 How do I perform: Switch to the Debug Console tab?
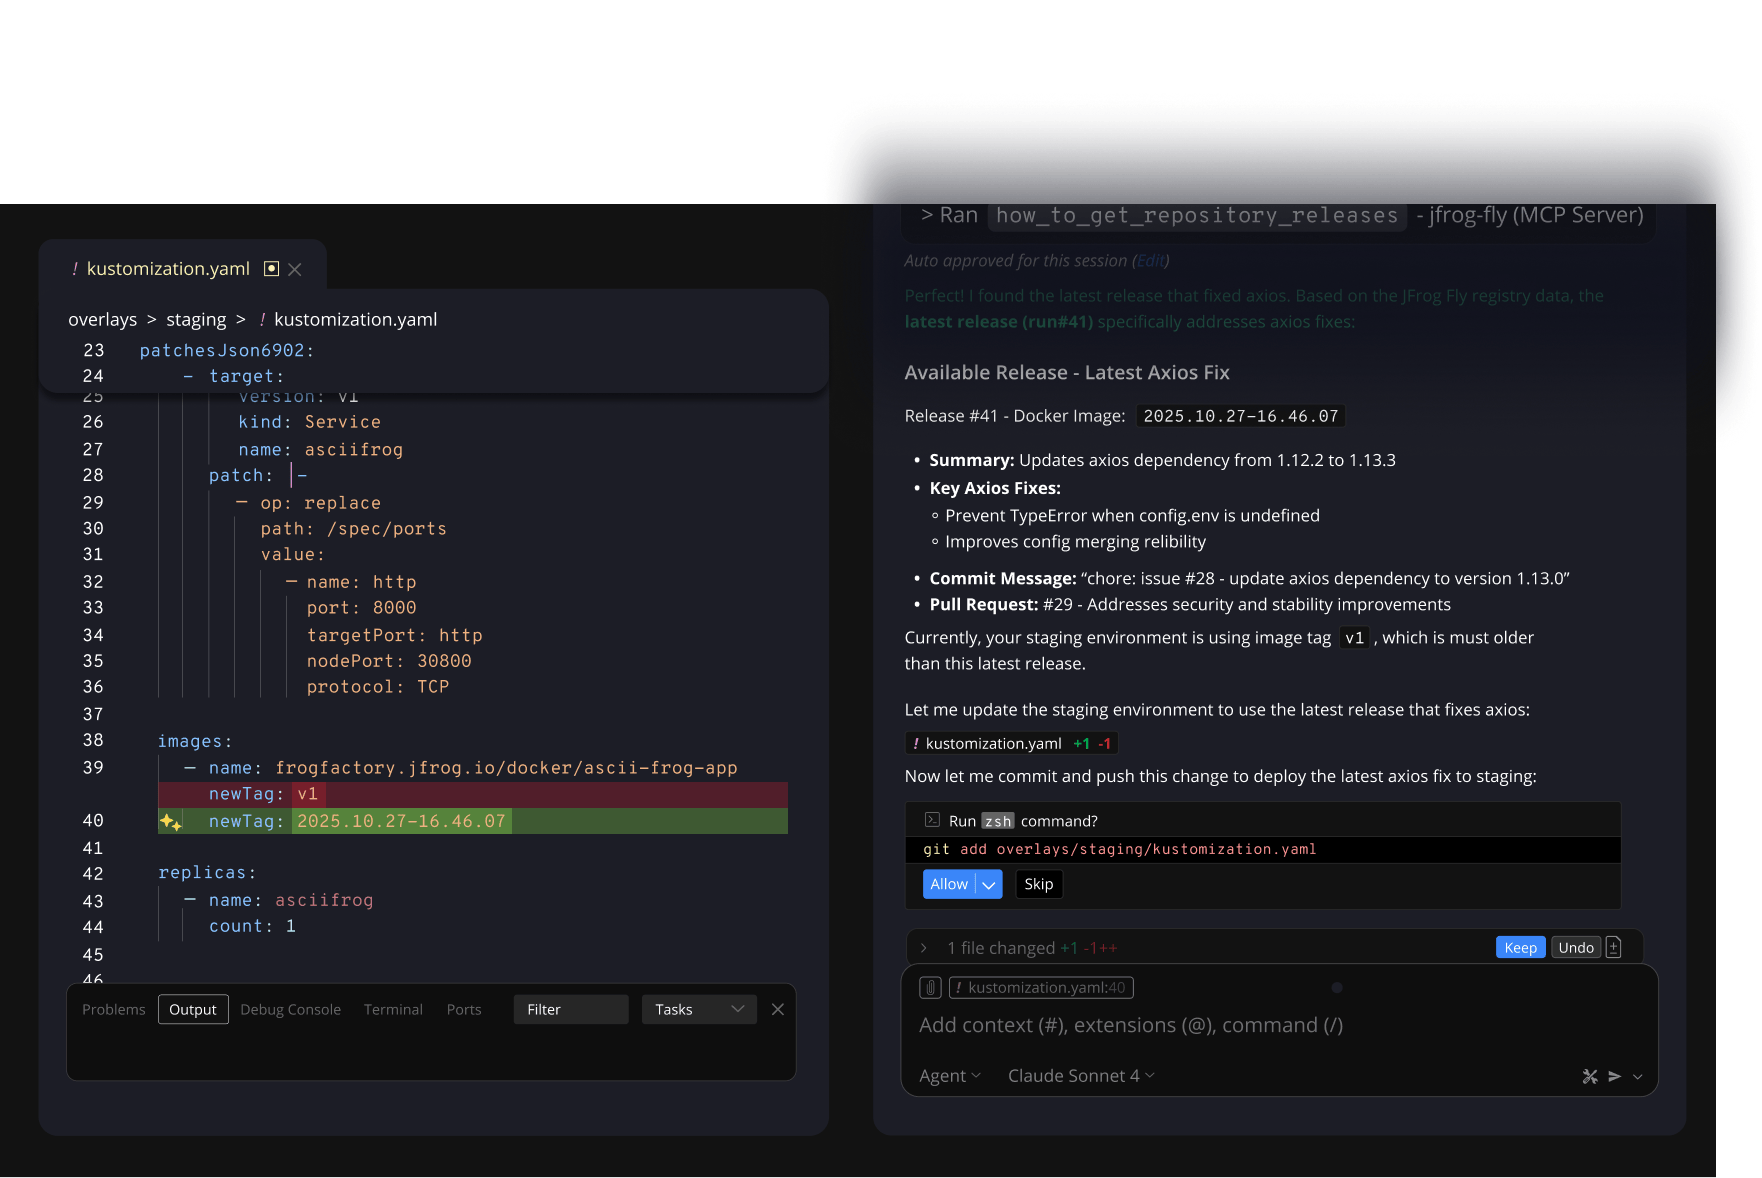(290, 1010)
